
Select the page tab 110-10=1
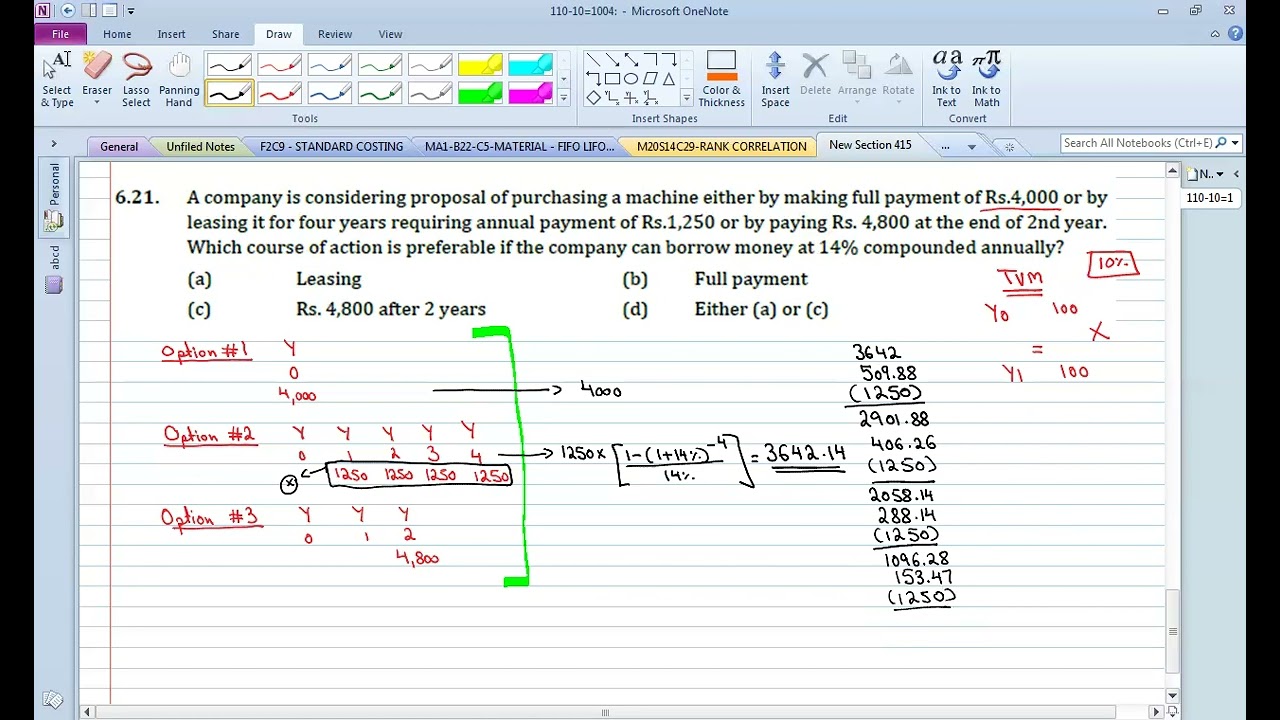1209,198
